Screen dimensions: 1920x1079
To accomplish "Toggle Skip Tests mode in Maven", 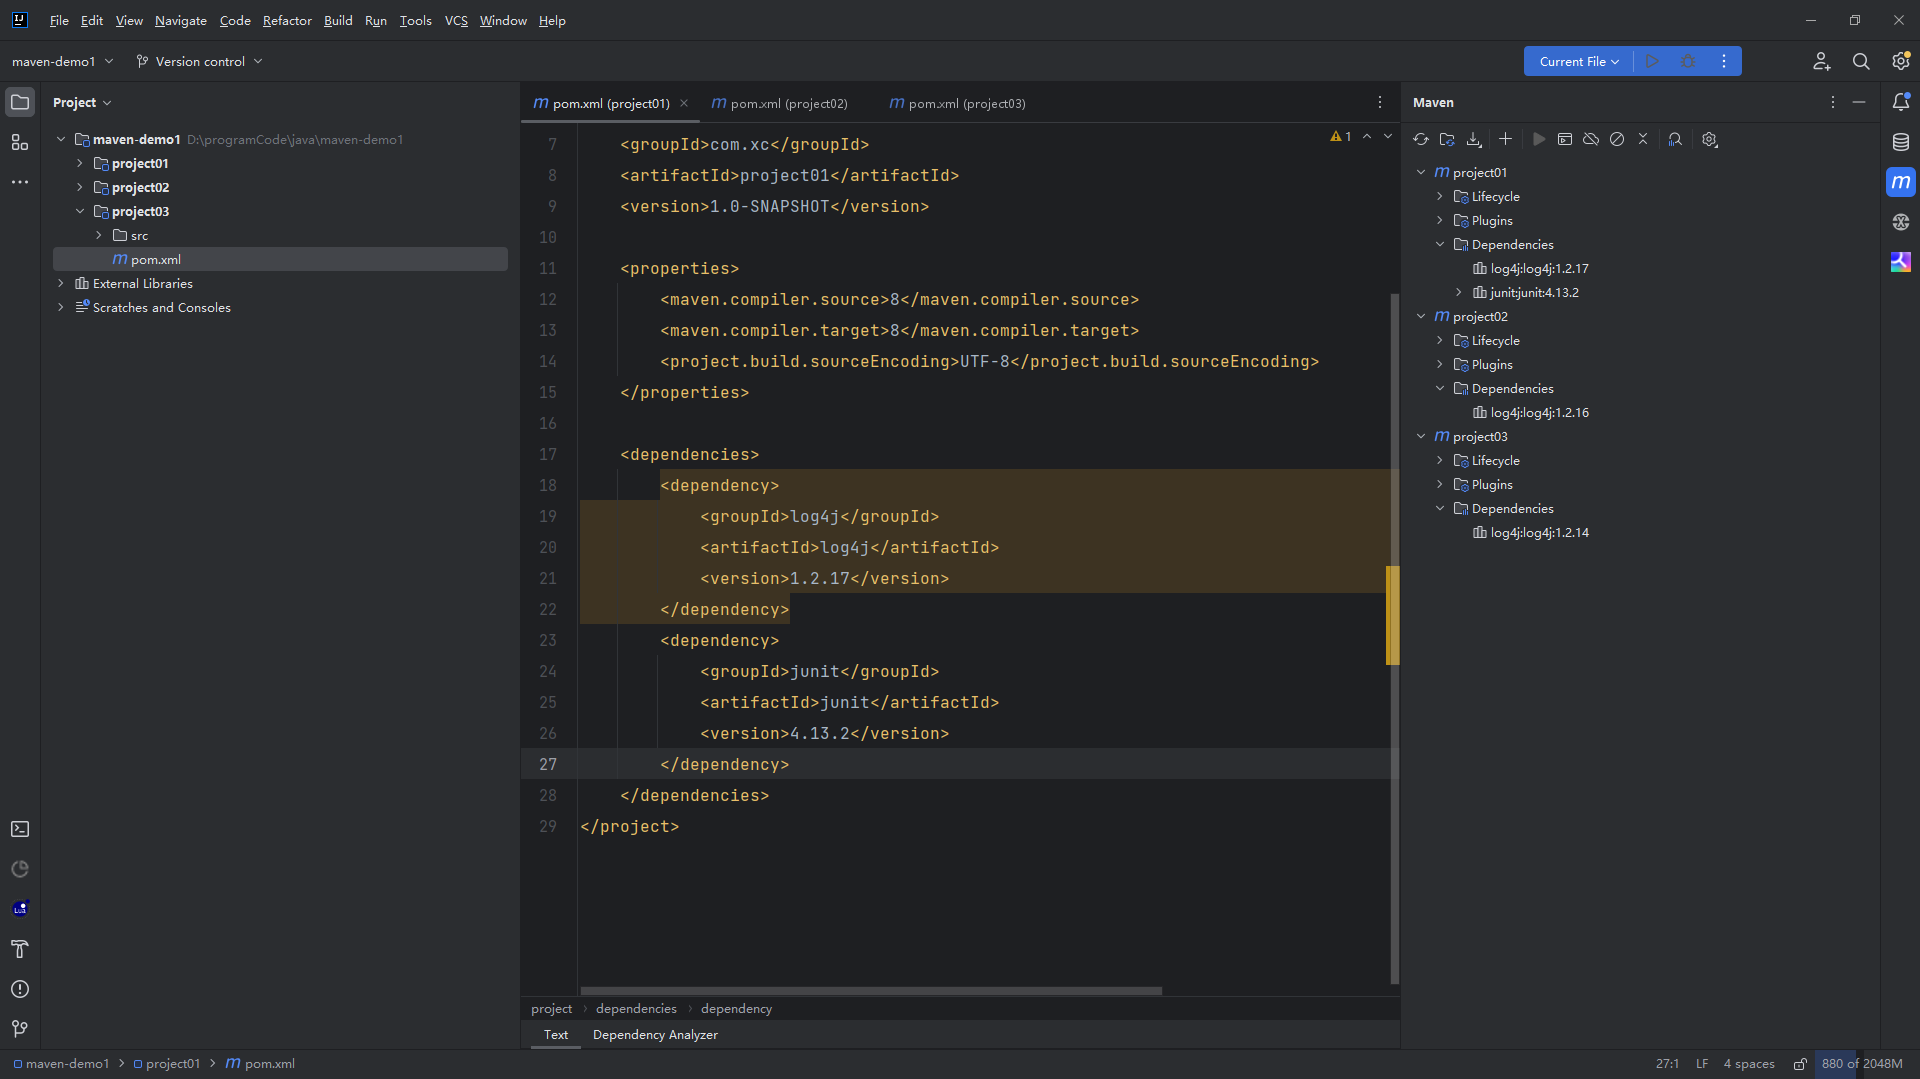I will [1617, 140].
